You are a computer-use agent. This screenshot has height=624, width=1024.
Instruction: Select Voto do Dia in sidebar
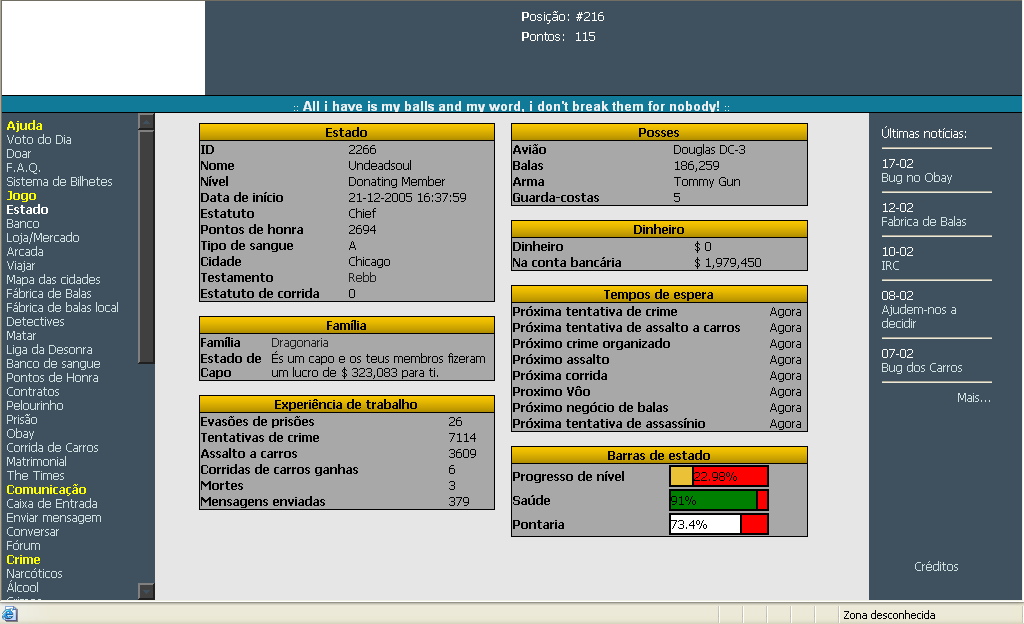(x=39, y=140)
